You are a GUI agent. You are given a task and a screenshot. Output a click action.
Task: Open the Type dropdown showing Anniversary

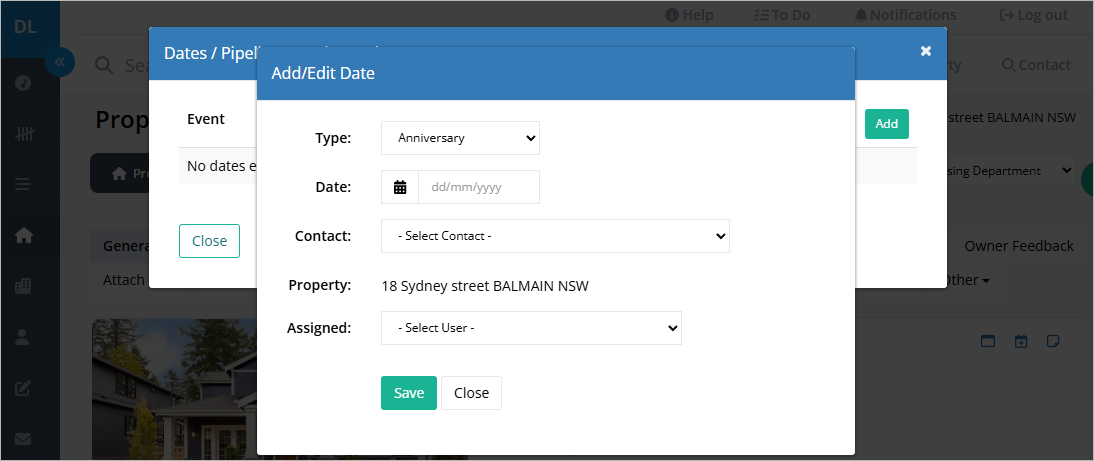[460, 138]
